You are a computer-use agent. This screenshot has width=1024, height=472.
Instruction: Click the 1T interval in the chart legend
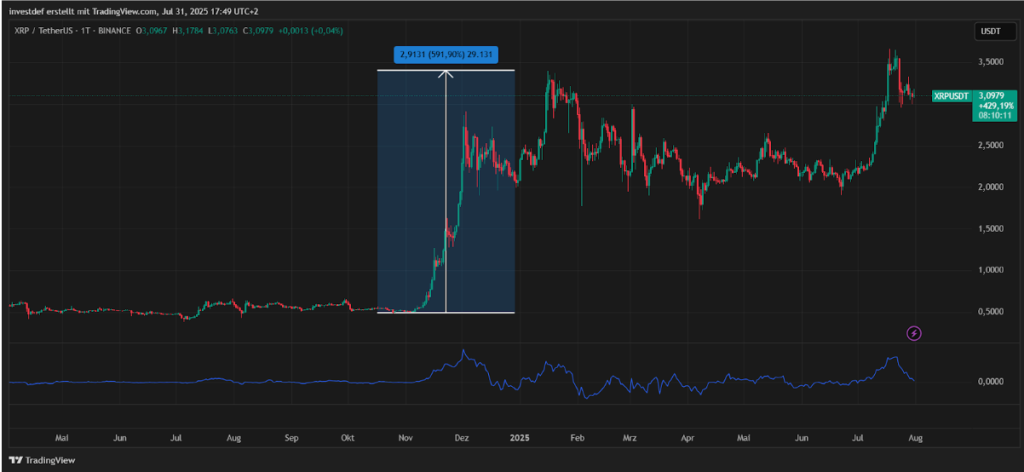pos(88,32)
